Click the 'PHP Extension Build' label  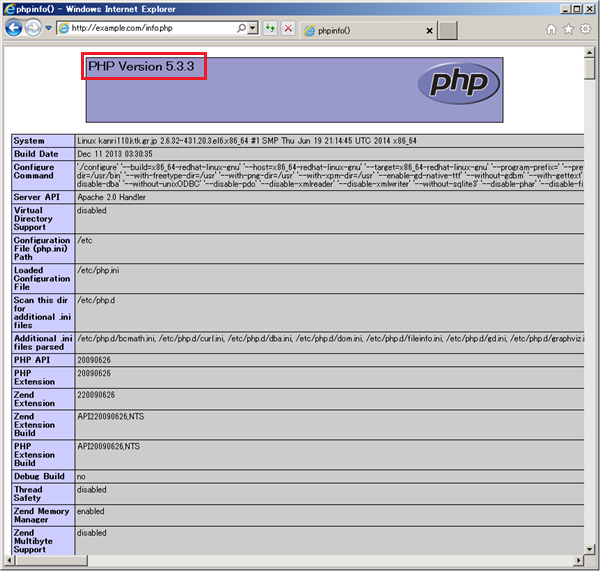[34, 454]
